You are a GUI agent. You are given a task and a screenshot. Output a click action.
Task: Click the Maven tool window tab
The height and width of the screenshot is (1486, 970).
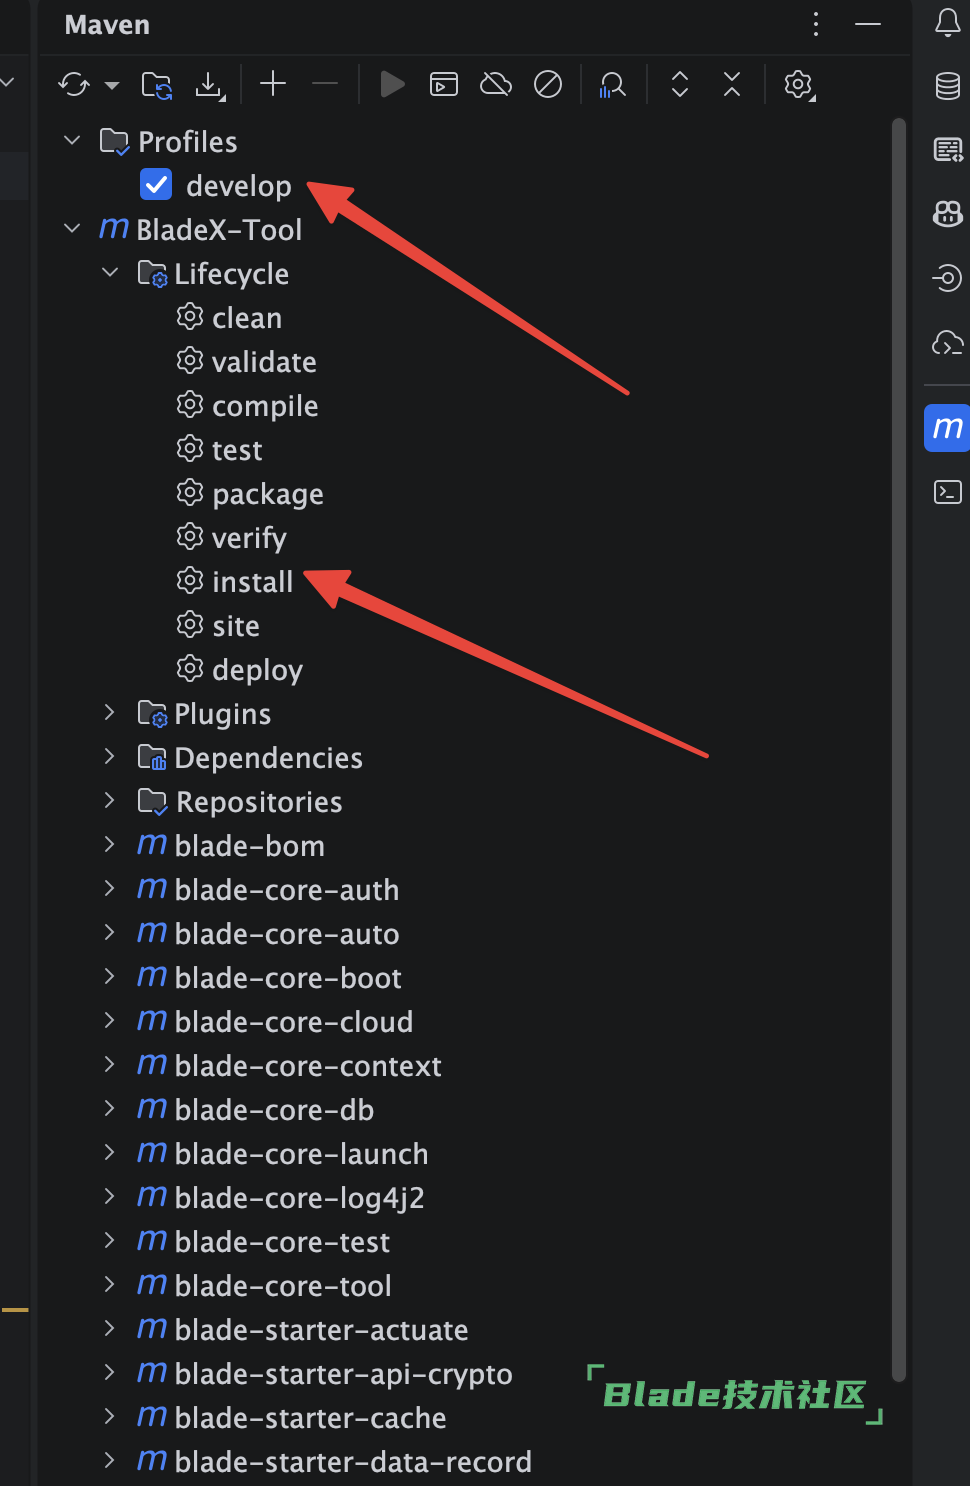tap(947, 428)
